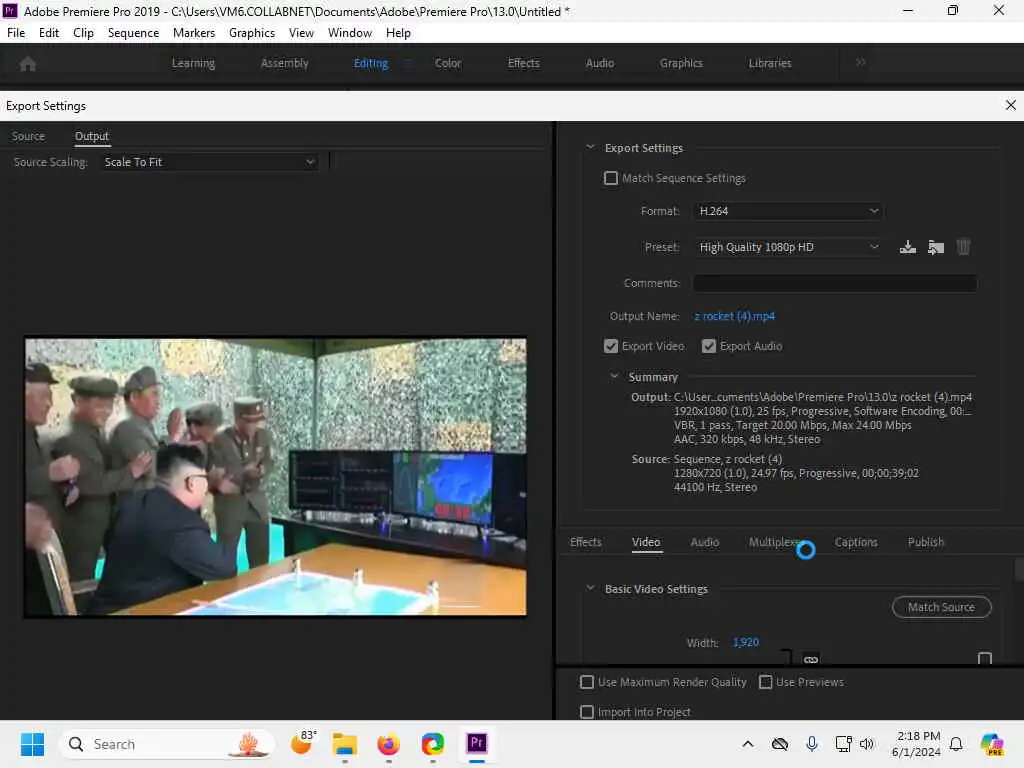The height and width of the screenshot is (768, 1024).
Task: Open the Graphics menu
Action: click(251, 33)
